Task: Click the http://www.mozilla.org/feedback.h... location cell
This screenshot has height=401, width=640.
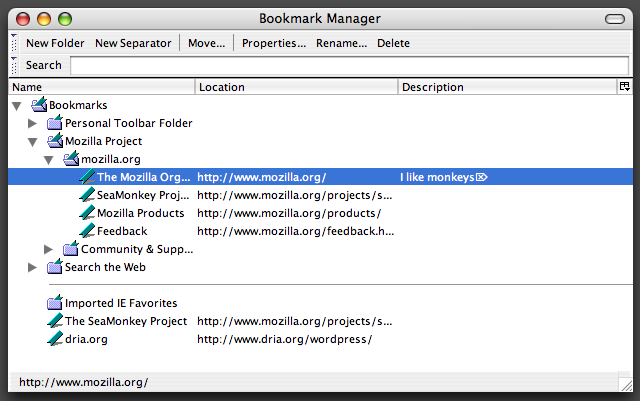Action: (x=296, y=231)
